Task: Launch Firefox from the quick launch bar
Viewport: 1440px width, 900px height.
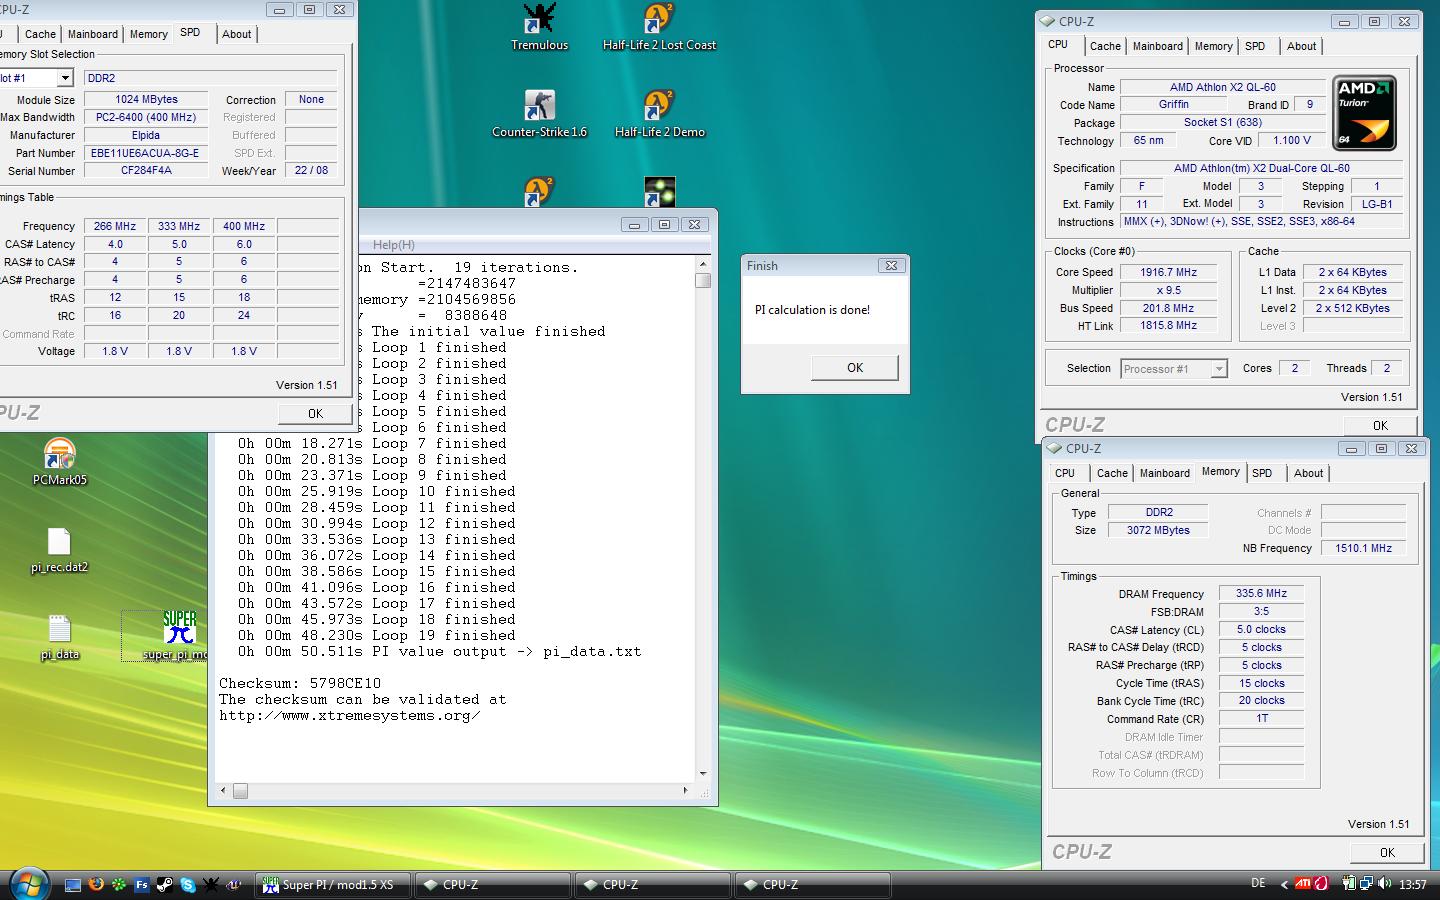Action: (x=95, y=885)
